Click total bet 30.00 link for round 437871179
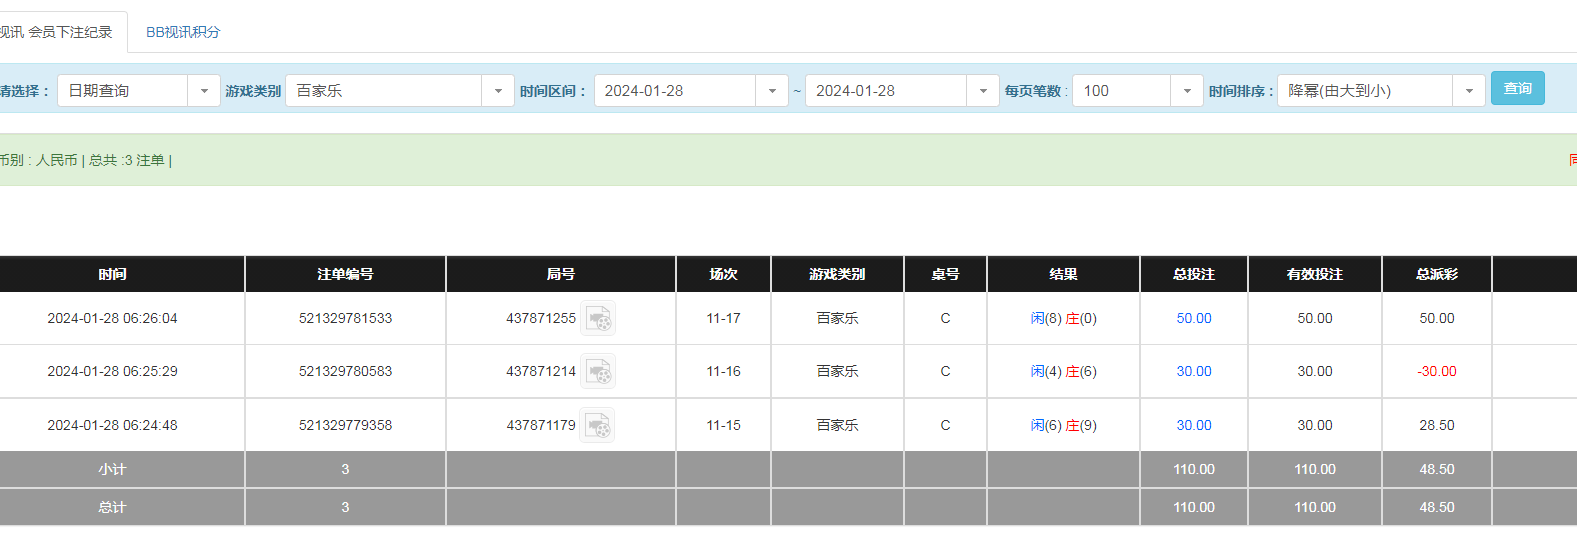This screenshot has width=1577, height=558. [1194, 426]
